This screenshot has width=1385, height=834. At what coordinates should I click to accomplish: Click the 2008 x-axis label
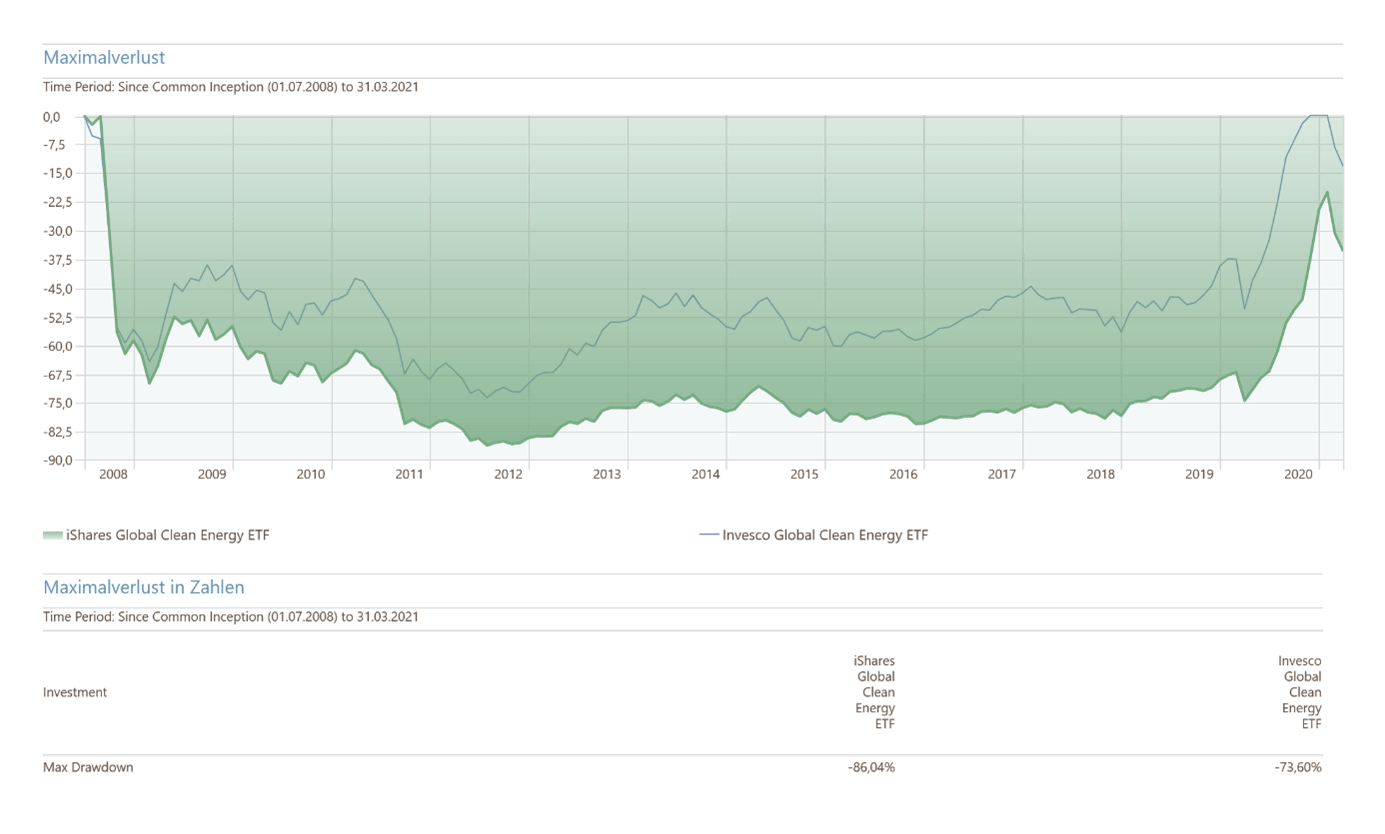coord(113,475)
